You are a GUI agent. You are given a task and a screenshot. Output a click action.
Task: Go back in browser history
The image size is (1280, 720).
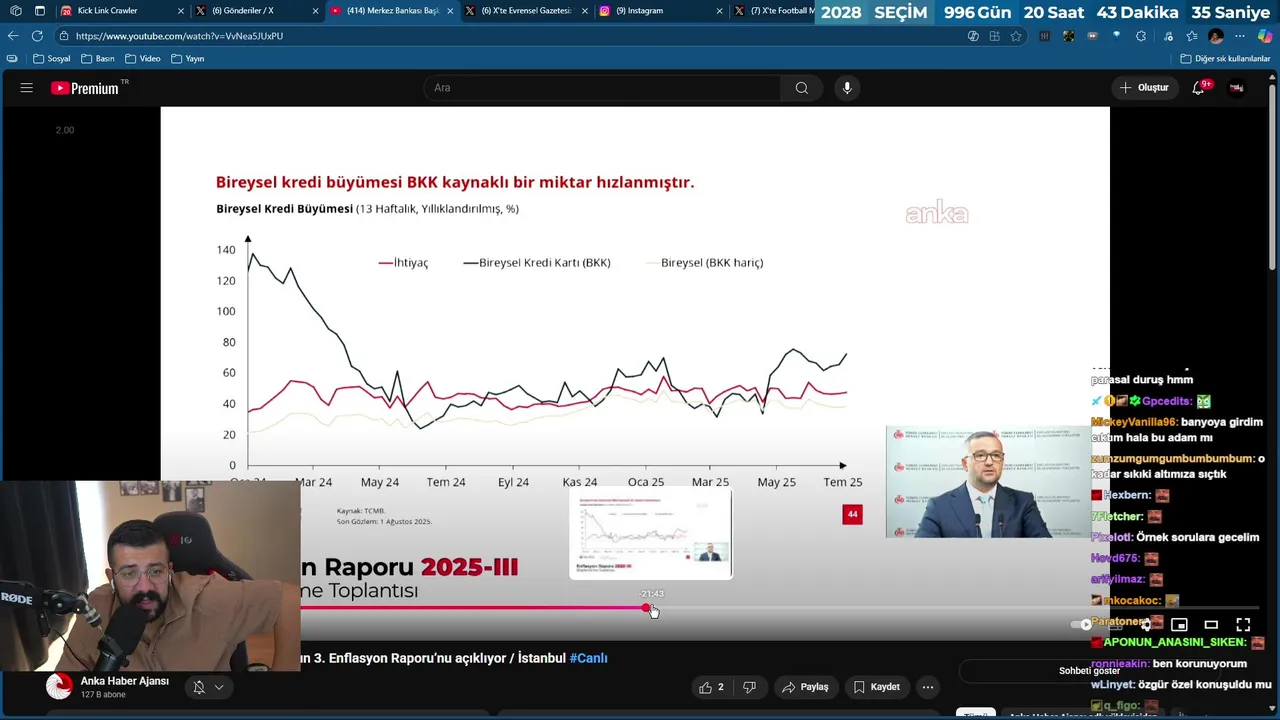[x=12, y=36]
